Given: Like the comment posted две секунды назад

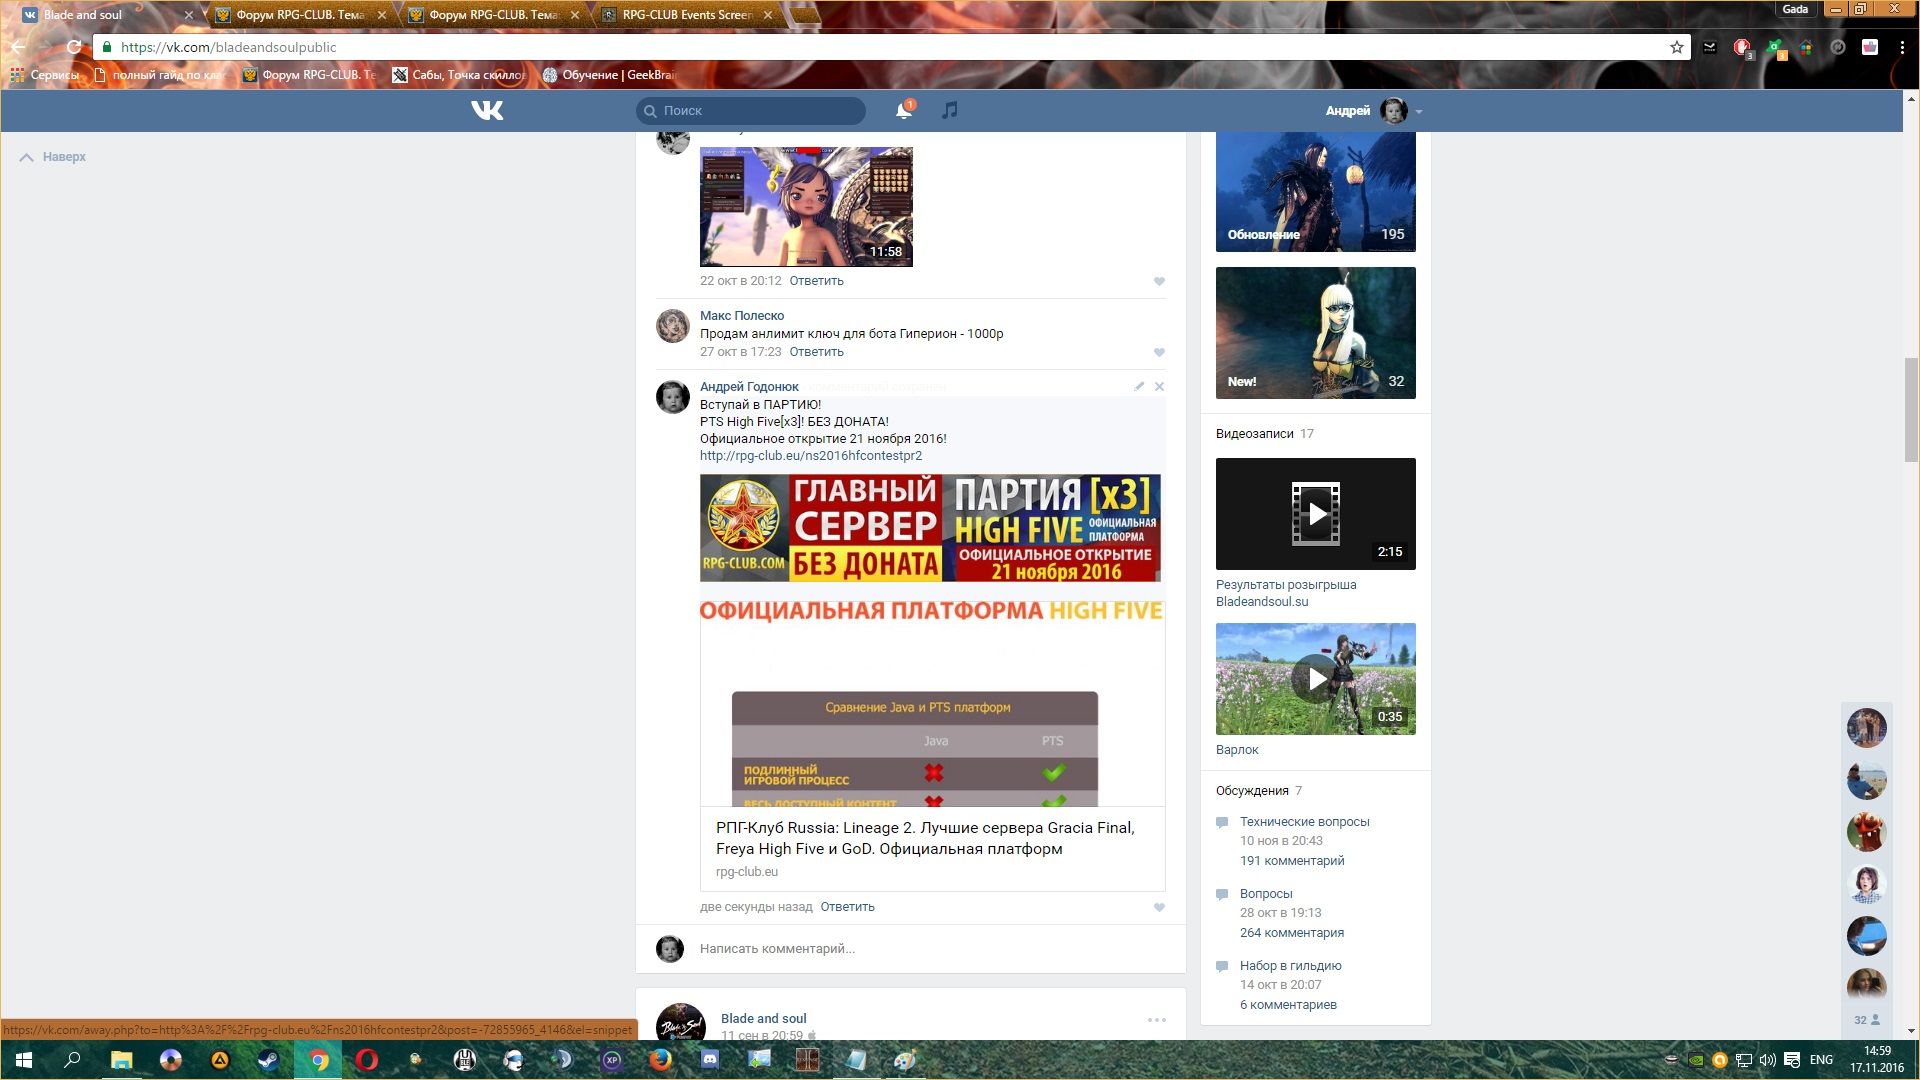Looking at the screenshot, I should point(1159,907).
